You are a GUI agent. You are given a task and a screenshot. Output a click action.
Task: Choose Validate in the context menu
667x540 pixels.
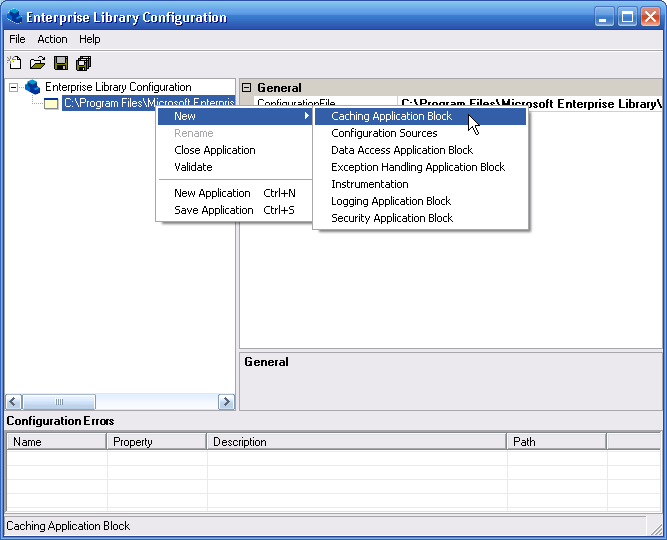click(x=193, y=167)
